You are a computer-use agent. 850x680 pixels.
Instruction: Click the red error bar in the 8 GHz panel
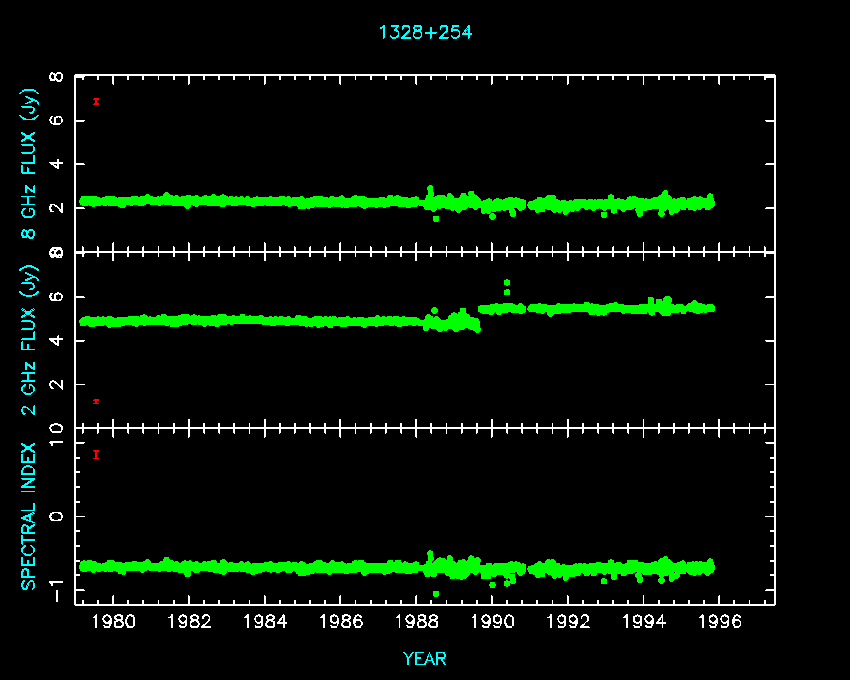(96, 101)
